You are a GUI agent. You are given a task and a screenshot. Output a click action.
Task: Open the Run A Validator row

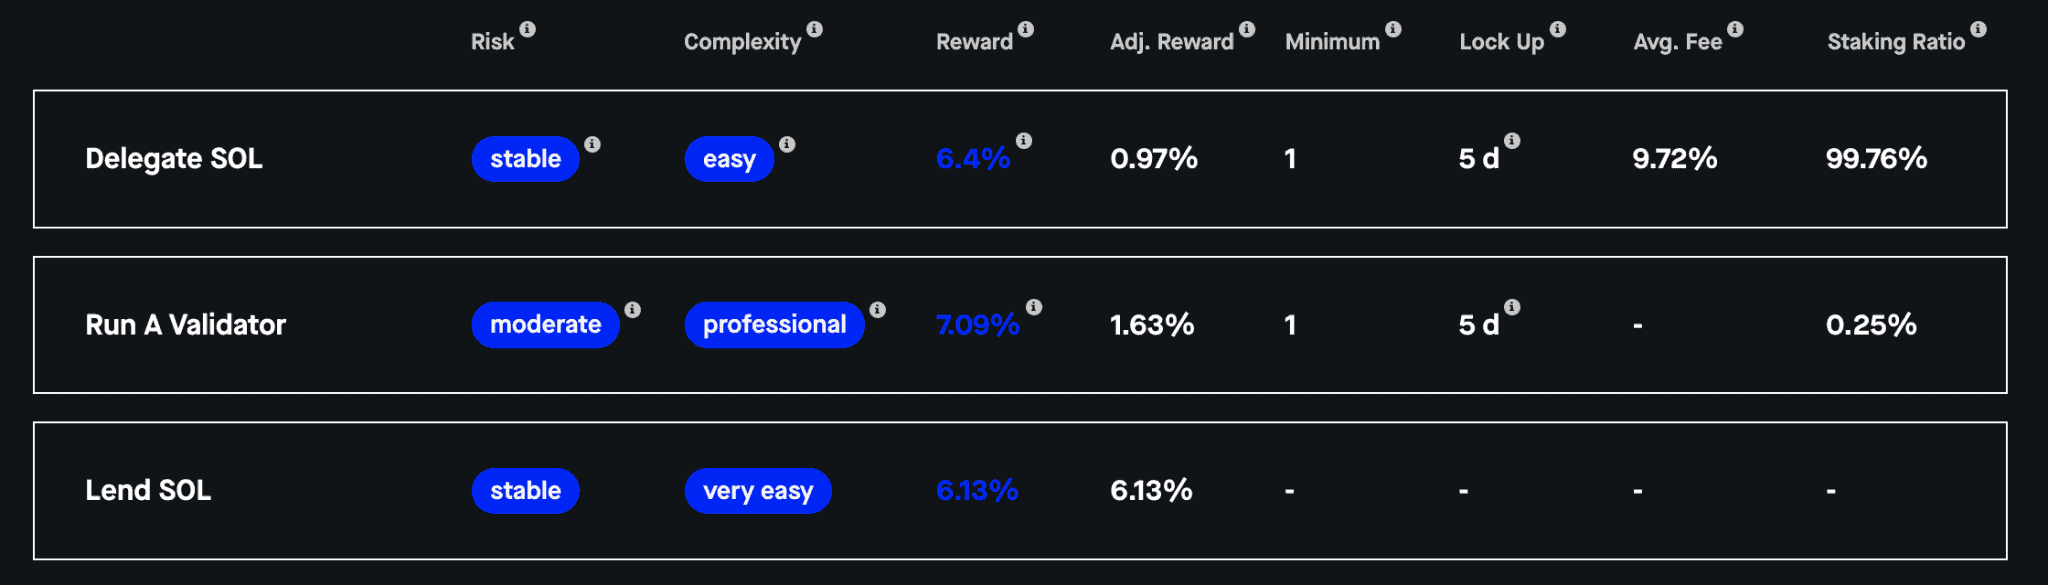pos(1020,325)
